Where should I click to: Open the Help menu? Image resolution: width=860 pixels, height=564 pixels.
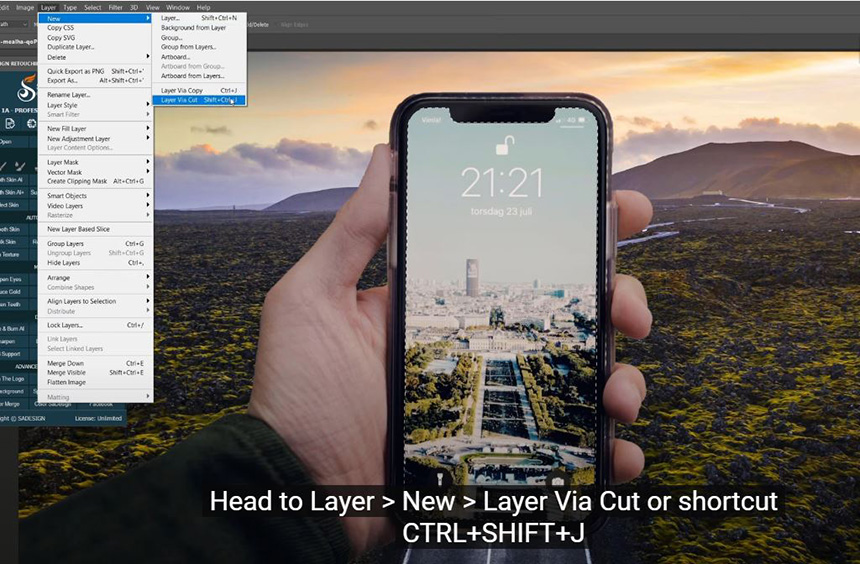pos(203,7)
